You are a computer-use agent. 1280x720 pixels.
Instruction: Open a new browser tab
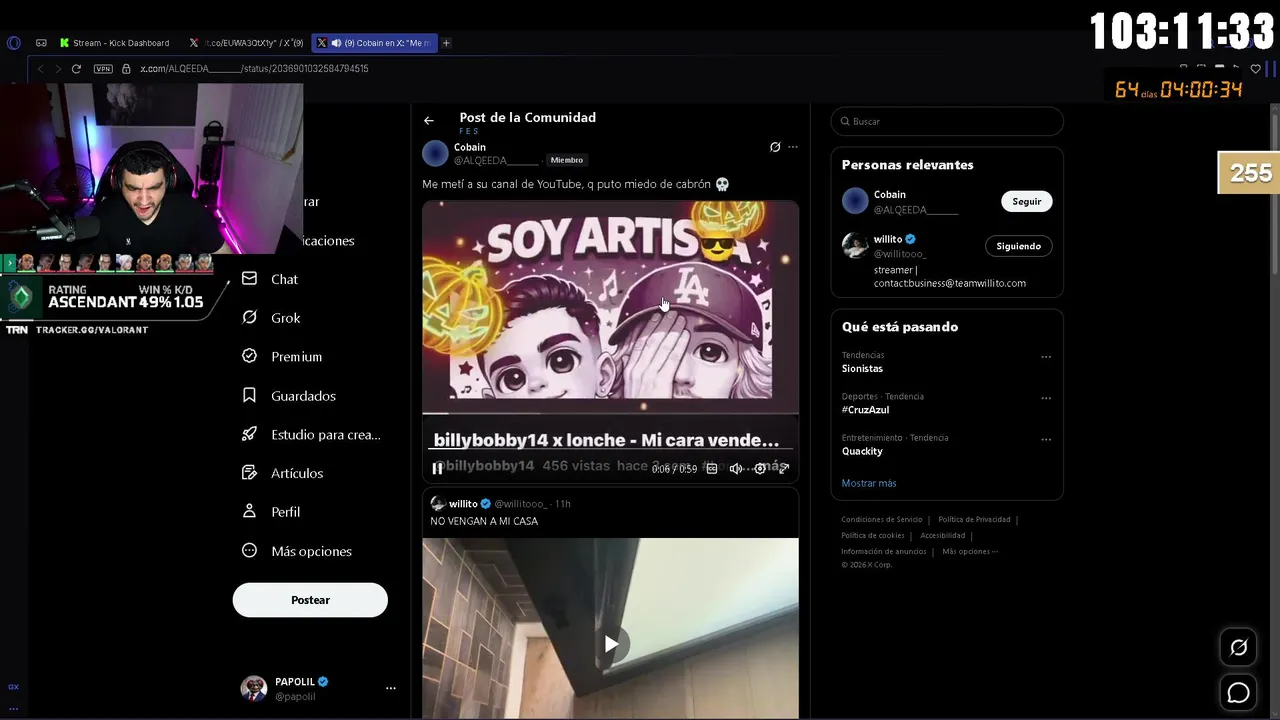(446, 43)
